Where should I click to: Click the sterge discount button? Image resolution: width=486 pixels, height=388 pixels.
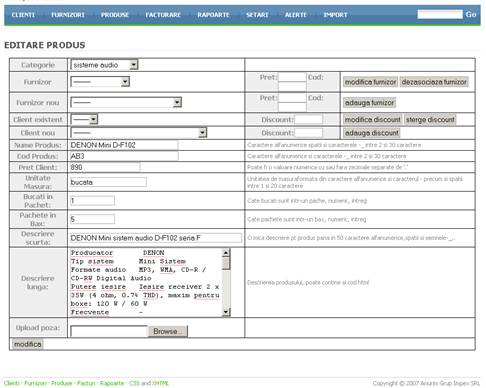click(x=430, y=119)
